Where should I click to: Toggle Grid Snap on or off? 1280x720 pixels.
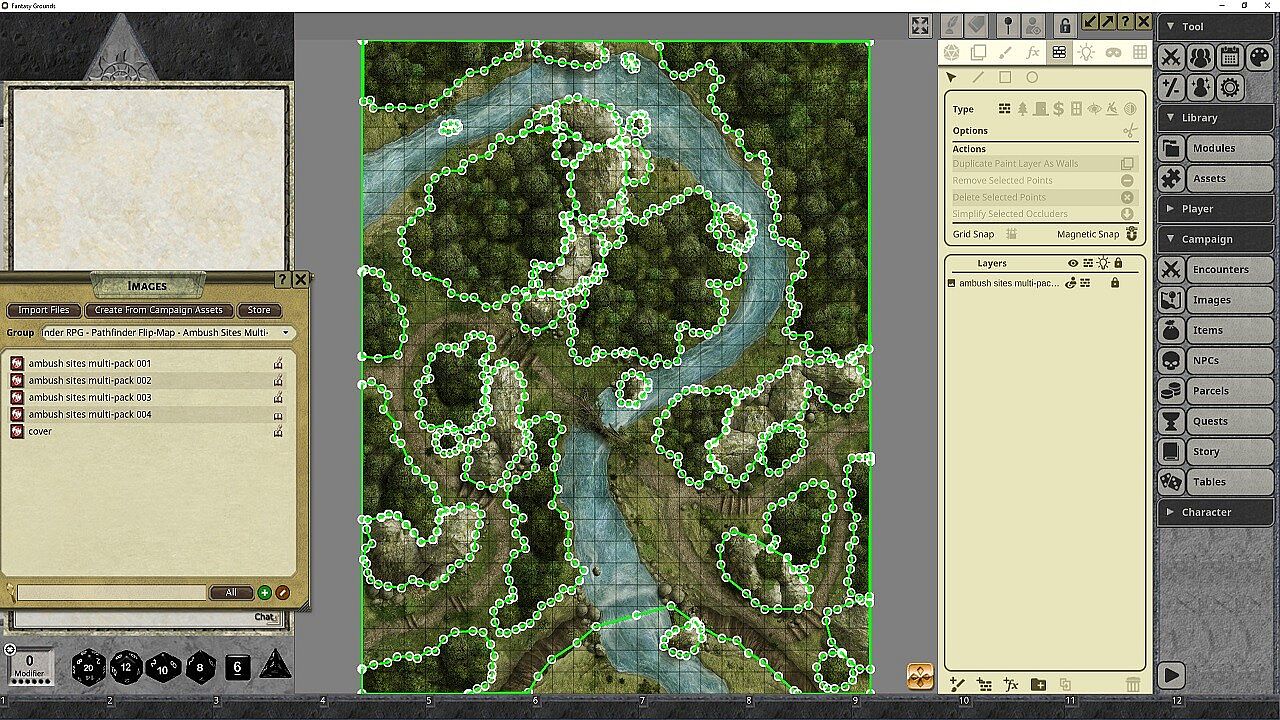click(x=1011, y=234)
